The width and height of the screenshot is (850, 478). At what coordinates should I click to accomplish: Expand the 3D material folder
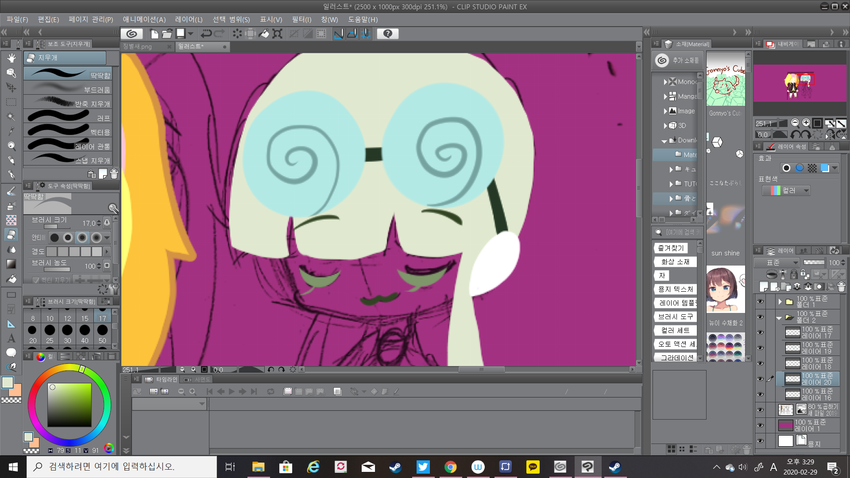666,125
